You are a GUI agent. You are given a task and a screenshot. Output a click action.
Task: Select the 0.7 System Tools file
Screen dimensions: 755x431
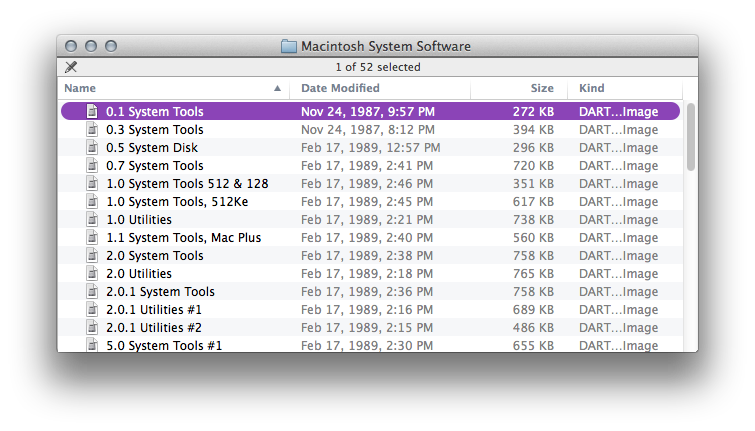pos(155,166)
